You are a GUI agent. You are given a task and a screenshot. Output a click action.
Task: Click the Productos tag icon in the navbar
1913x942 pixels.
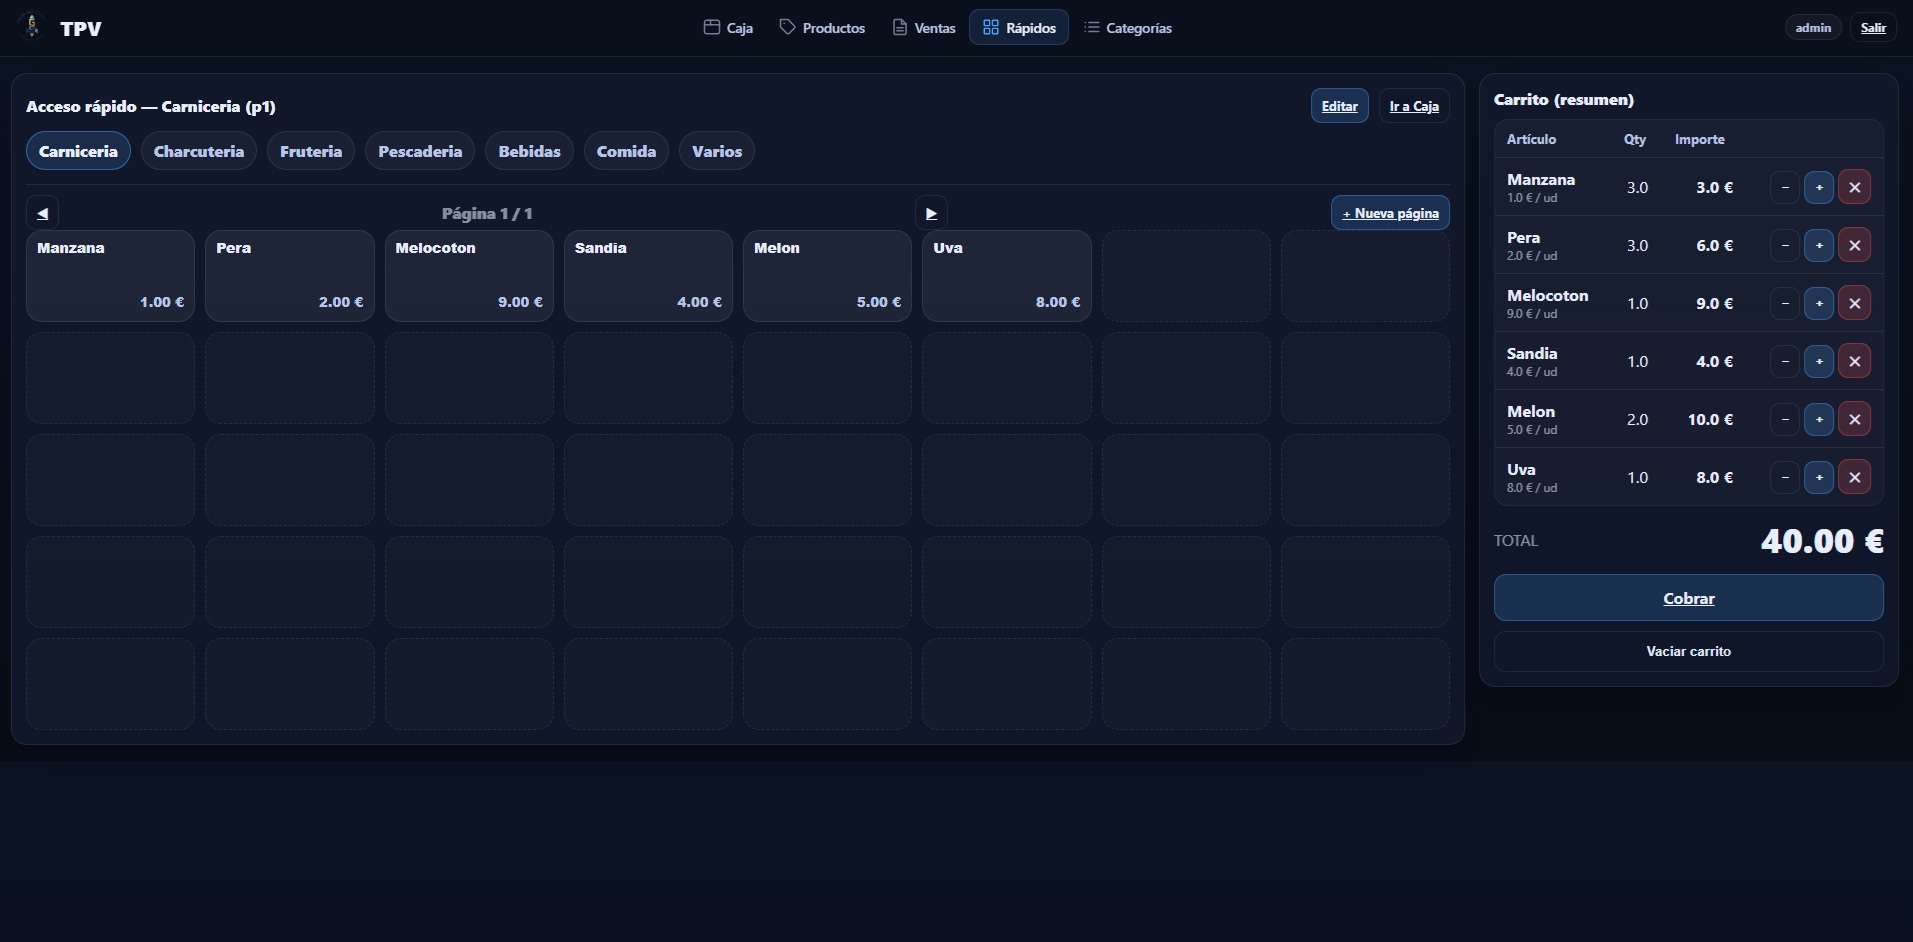[786, 27]
